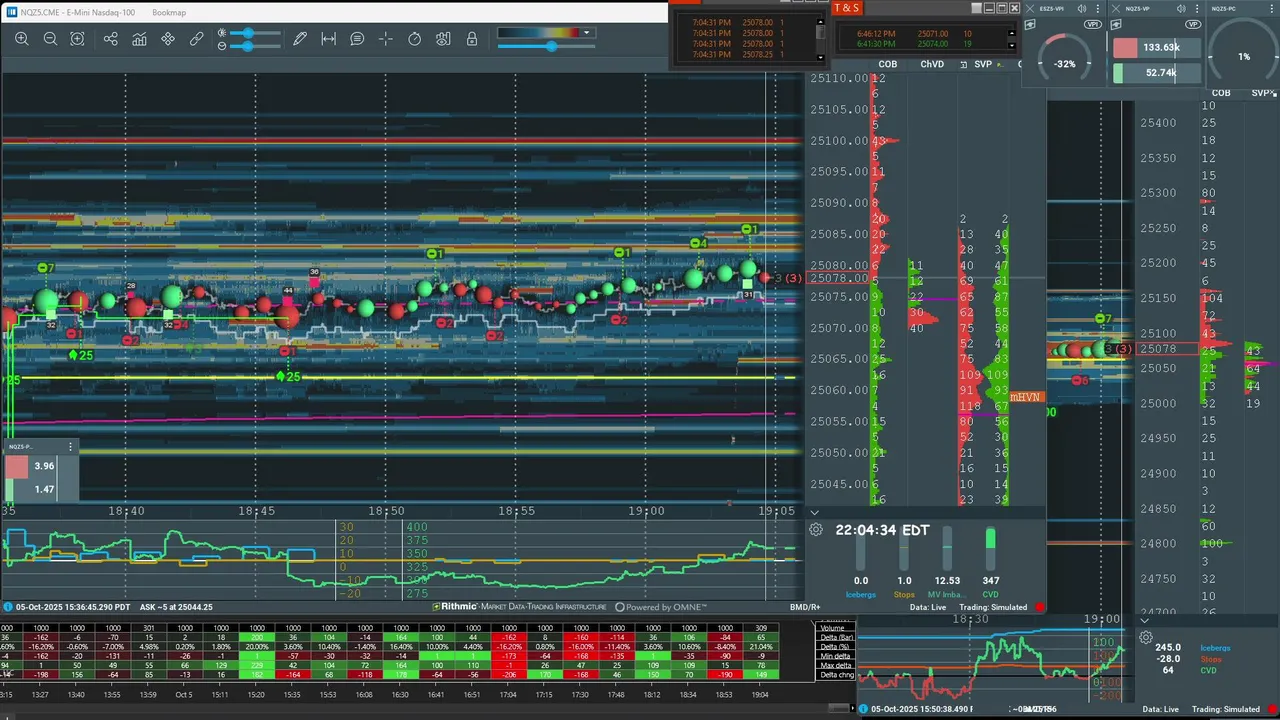Click info icon beside 05-Oct-2025 15:50:38

(x=863, y=709)
